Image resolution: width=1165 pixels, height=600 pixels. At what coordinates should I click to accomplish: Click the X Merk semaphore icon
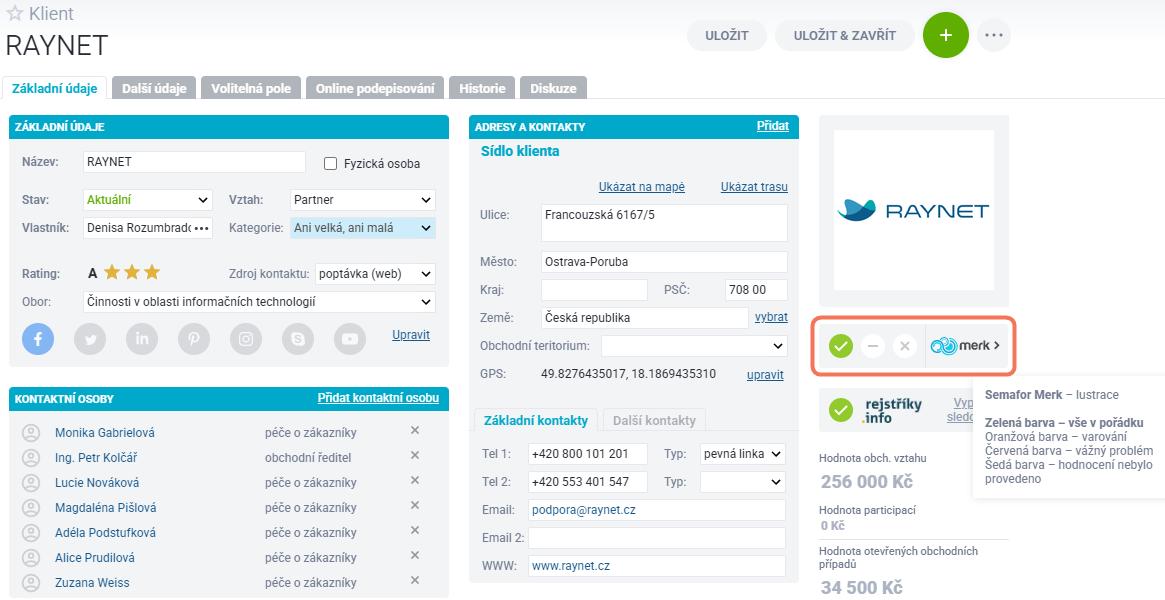click(904, 345)
